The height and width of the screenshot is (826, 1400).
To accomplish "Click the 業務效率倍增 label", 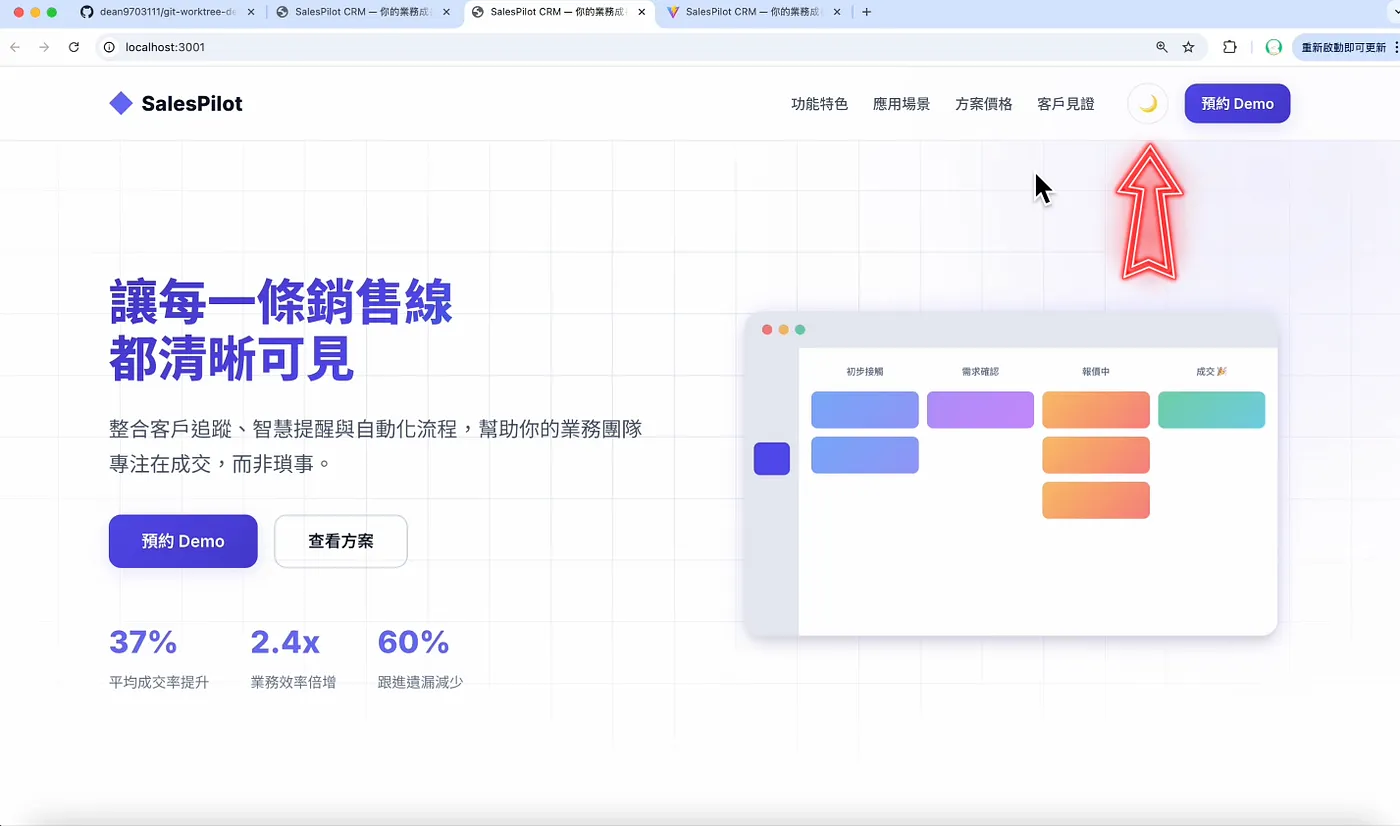I will tap(293, 682).
